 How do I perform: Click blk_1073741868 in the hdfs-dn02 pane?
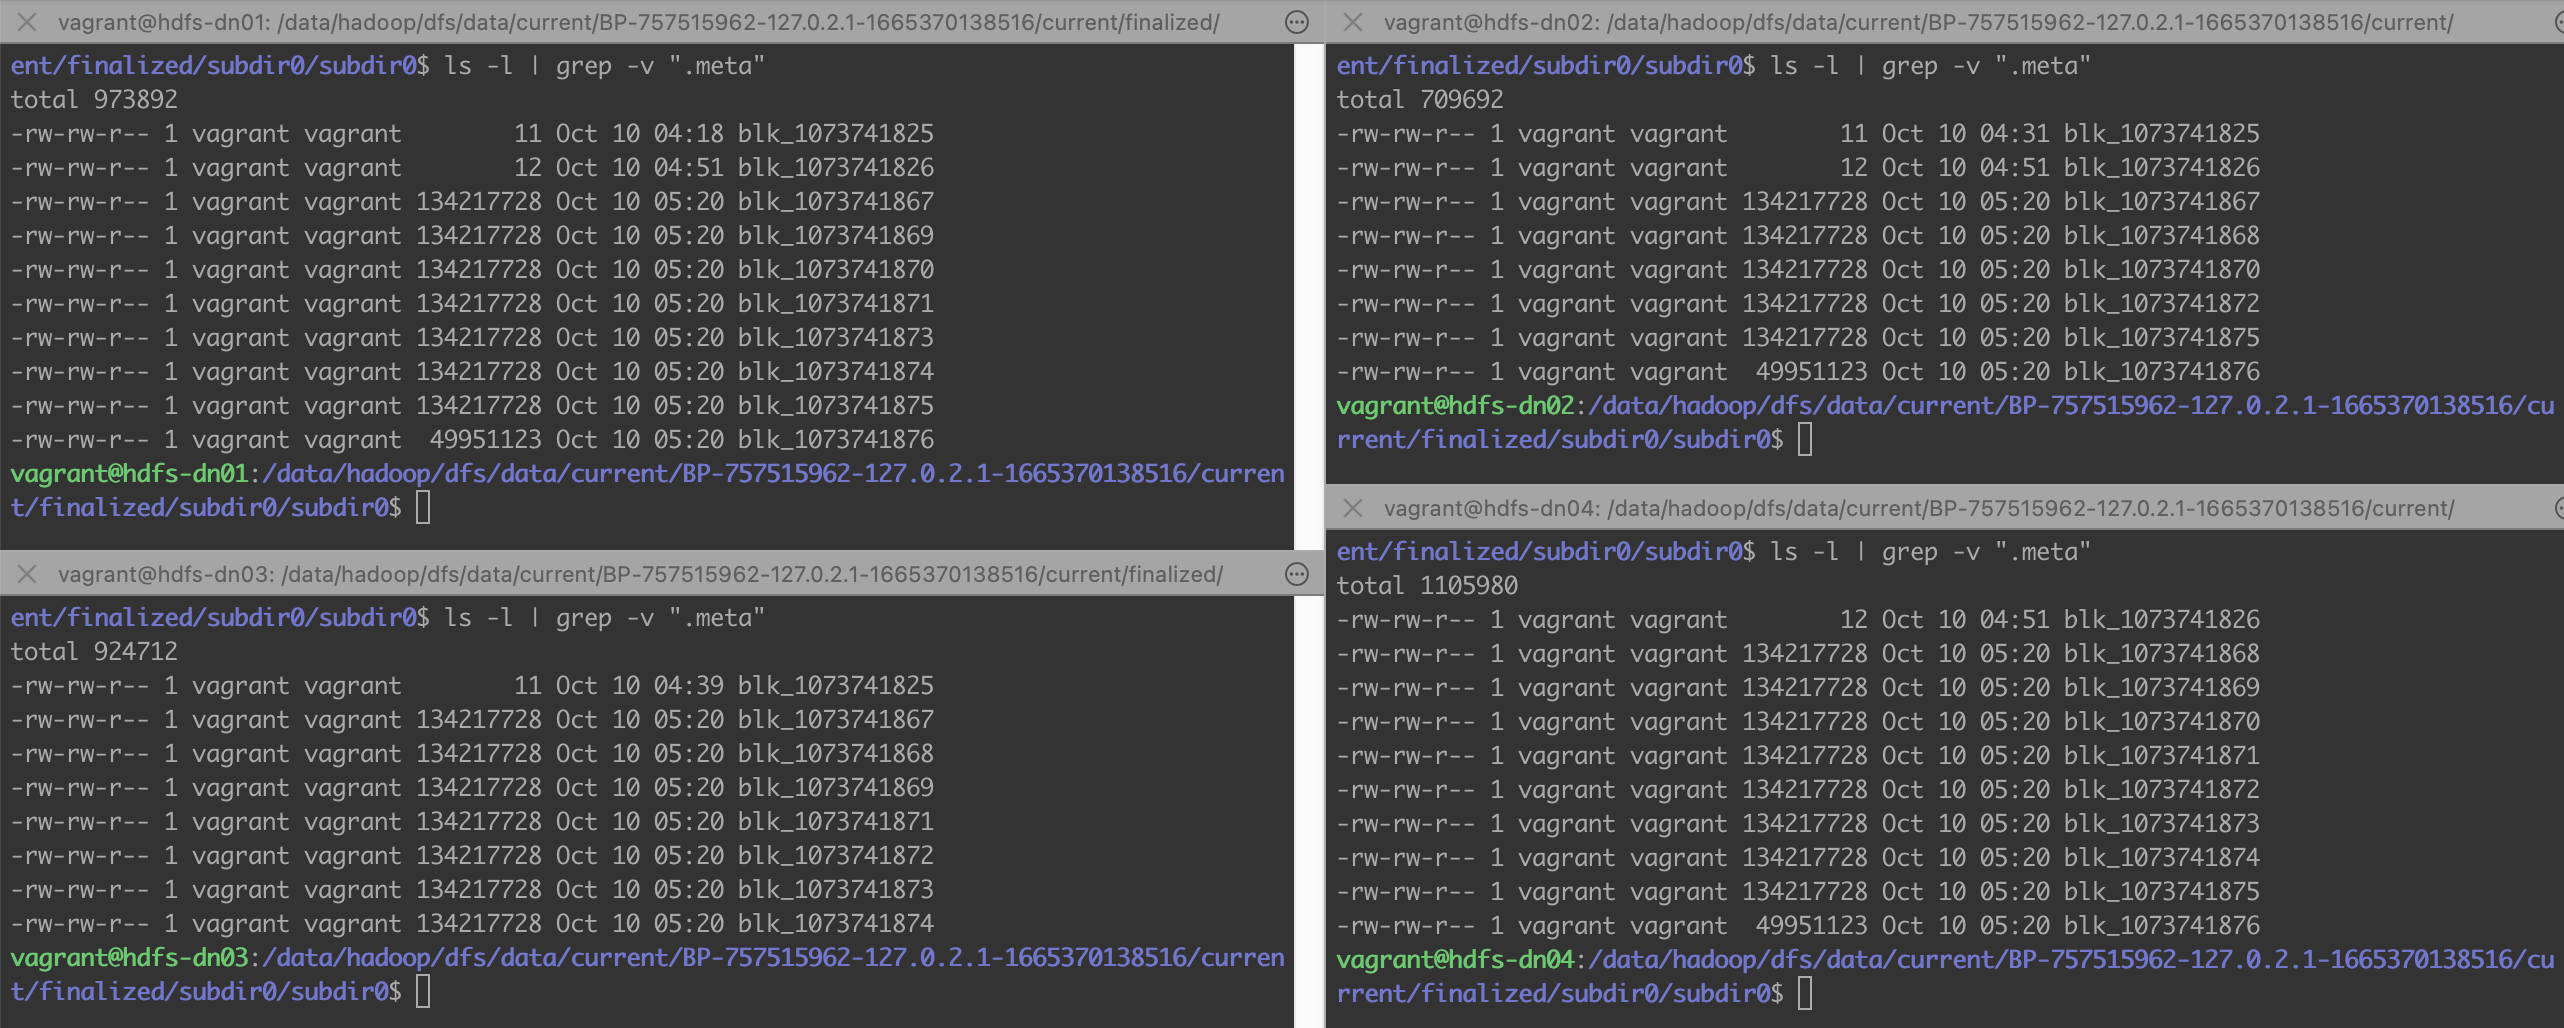point(2161,236)
